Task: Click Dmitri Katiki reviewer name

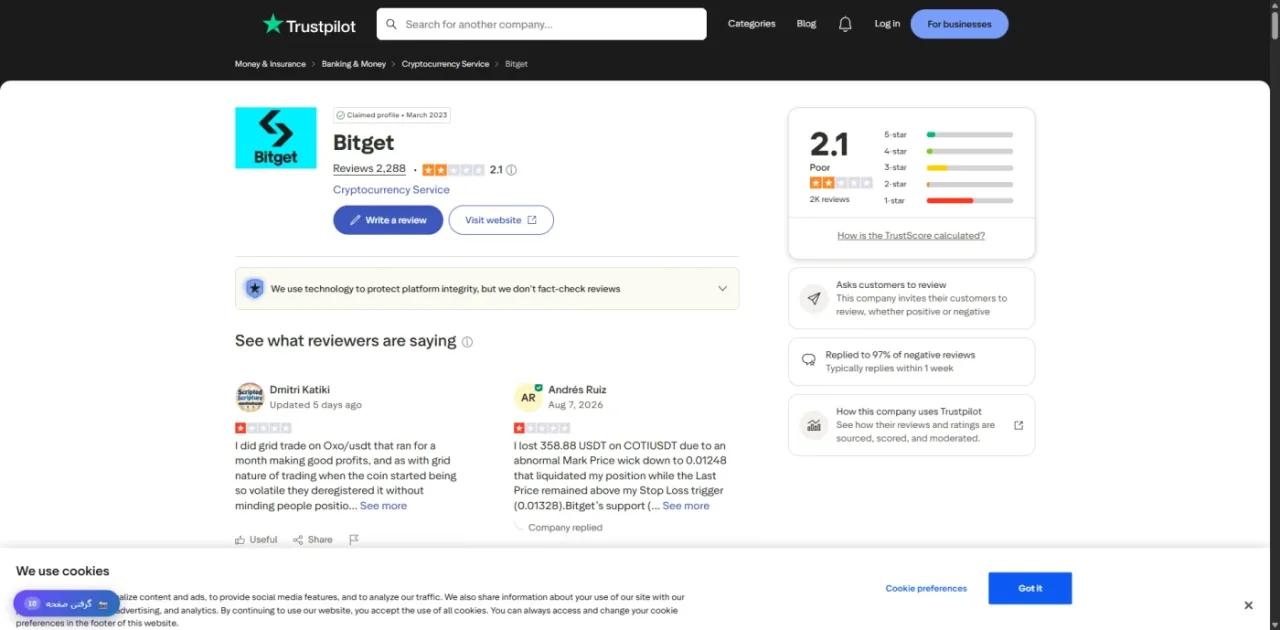Action: click(299, 390)
